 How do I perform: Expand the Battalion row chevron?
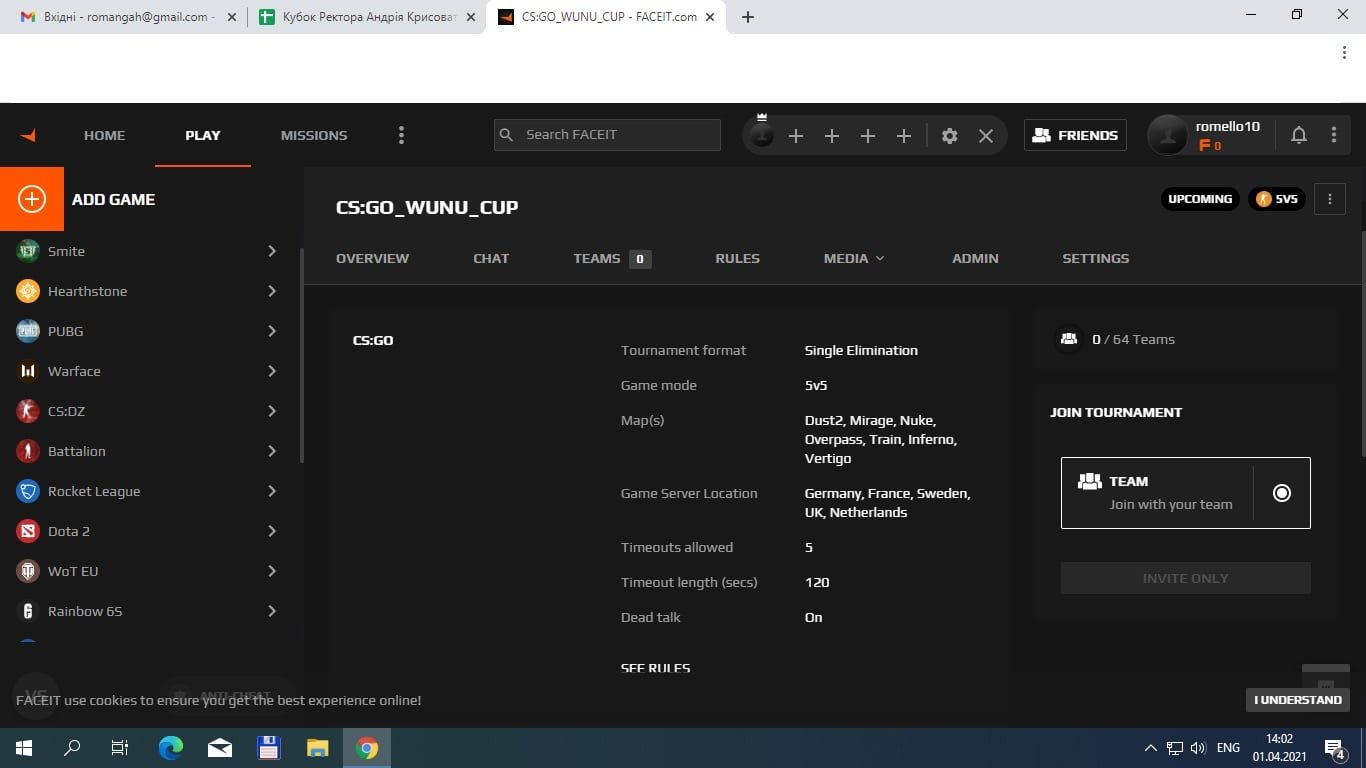[272, 451]
